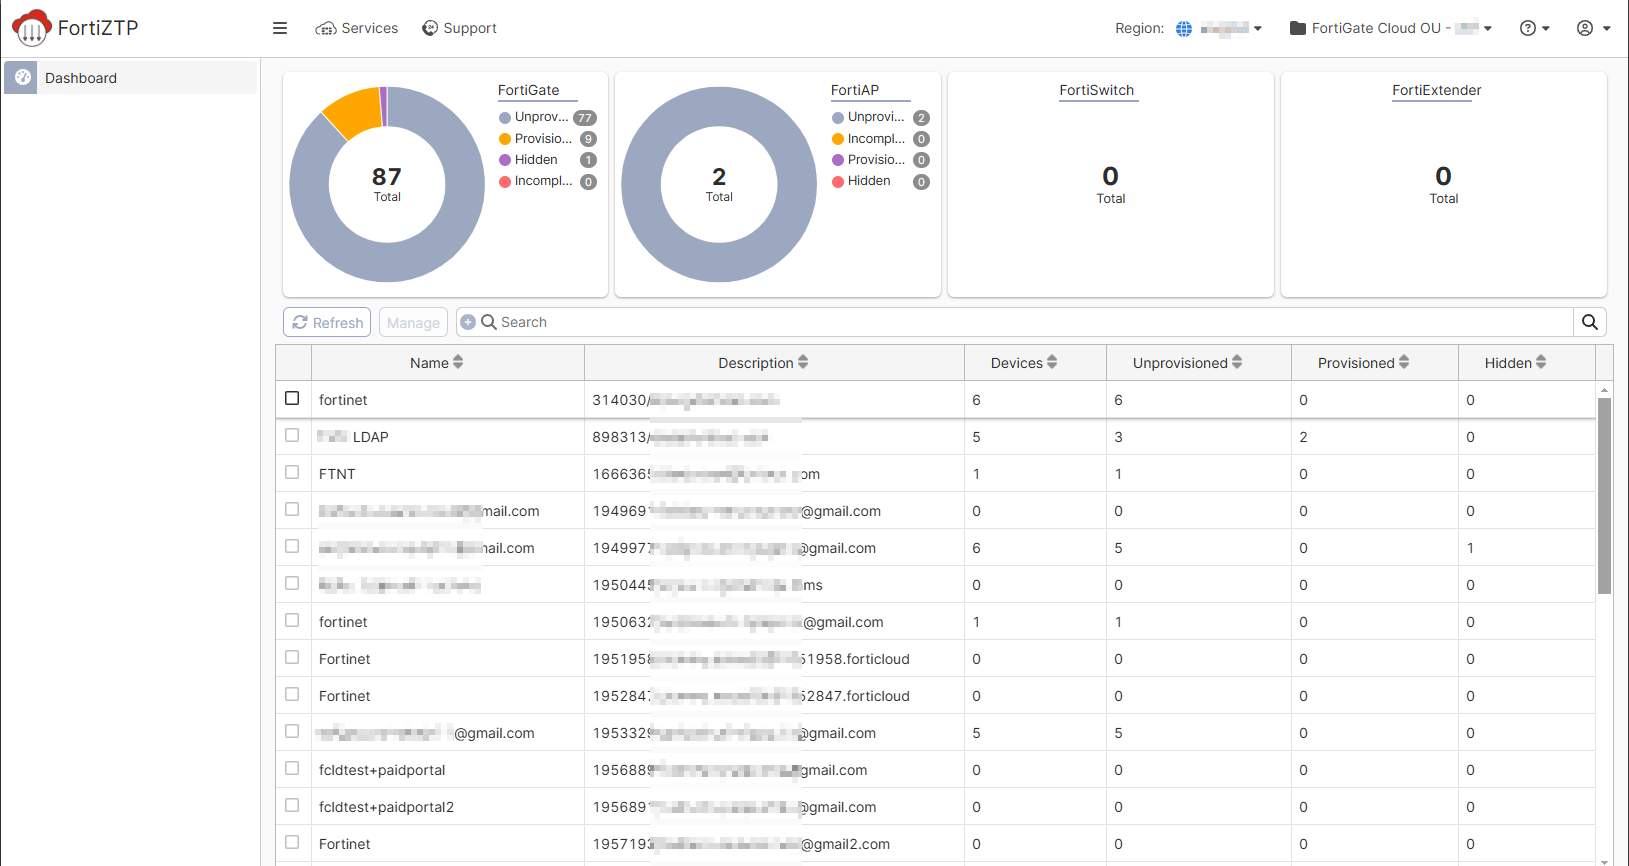Select the FTNT row checkbox
1629x866 pixels.
292,472
